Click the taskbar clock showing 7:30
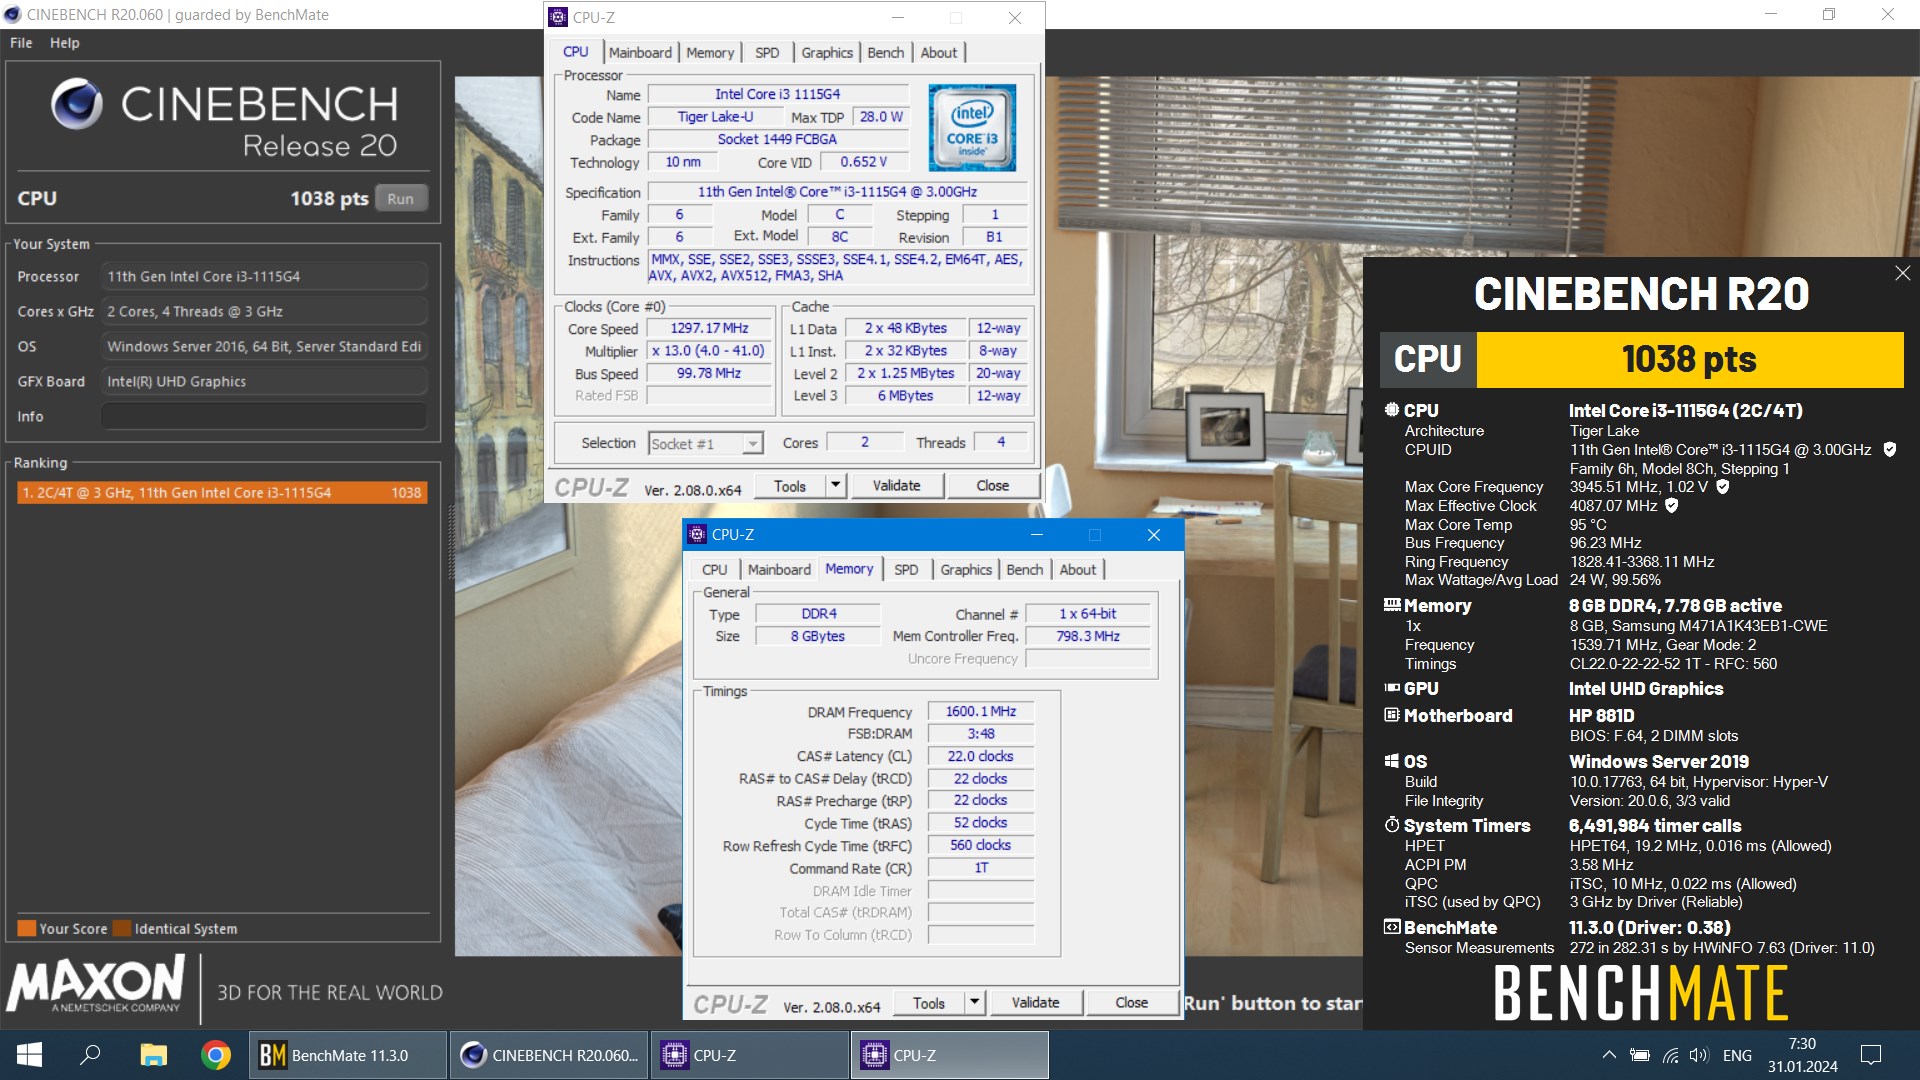This screenshot has height=1080, width=1920. click(1802, 1044)
